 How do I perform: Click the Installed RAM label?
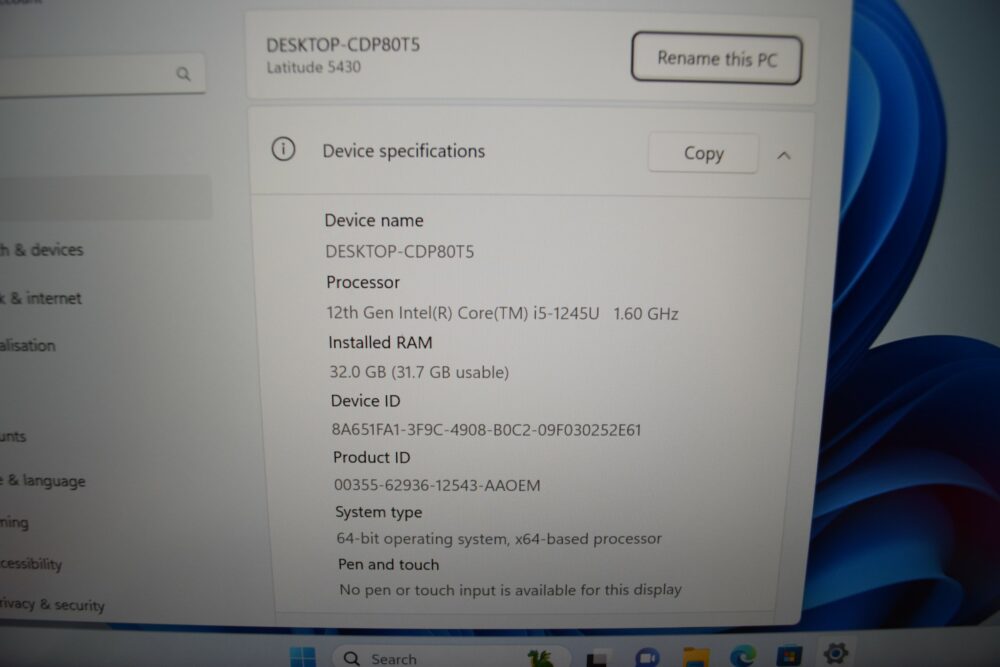380,343
